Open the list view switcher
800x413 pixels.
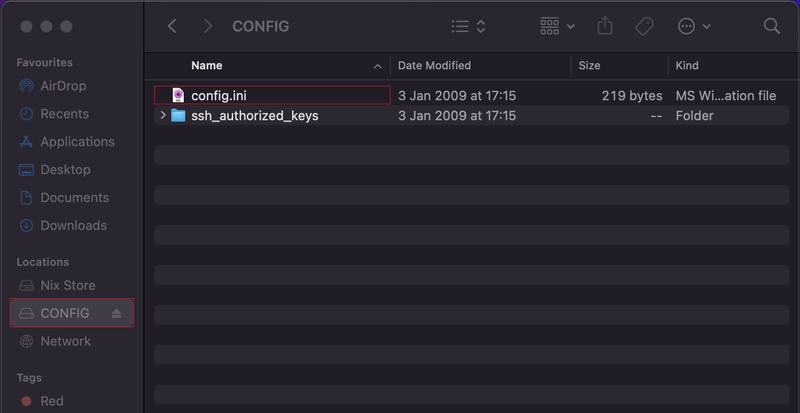coord(468,27)
